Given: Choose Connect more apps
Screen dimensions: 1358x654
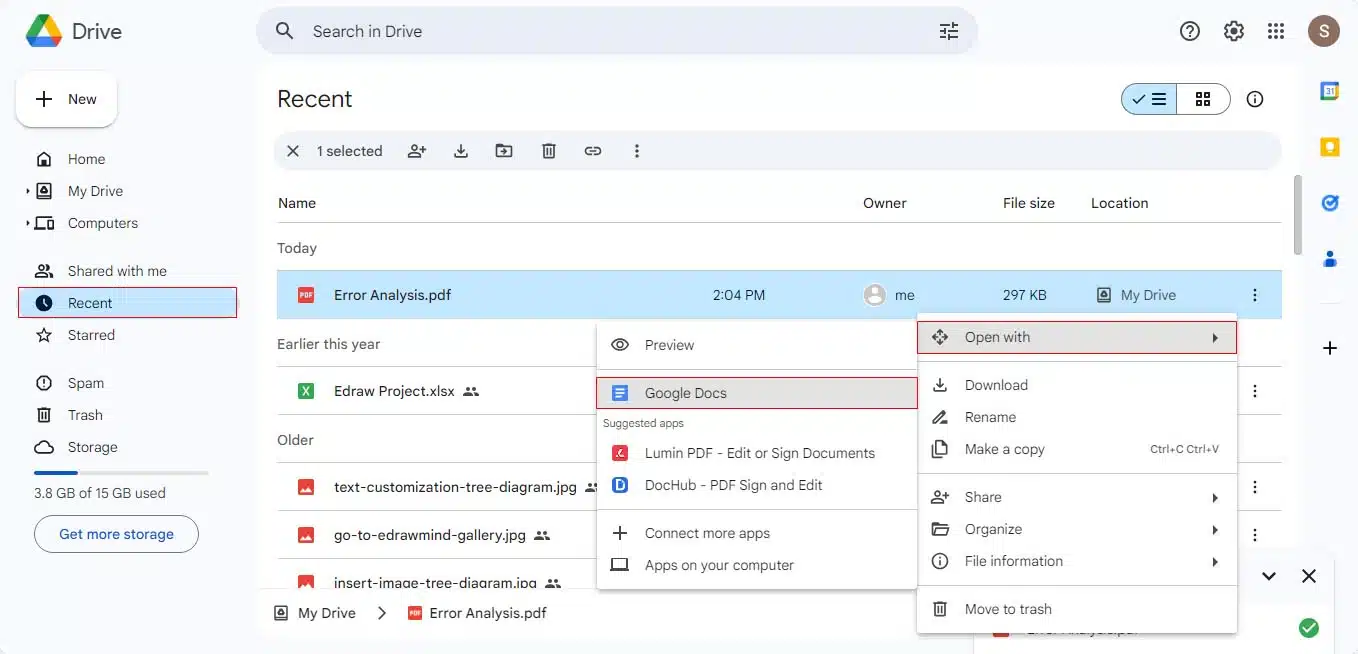Looking at the screenshot, I should [757, 533].
